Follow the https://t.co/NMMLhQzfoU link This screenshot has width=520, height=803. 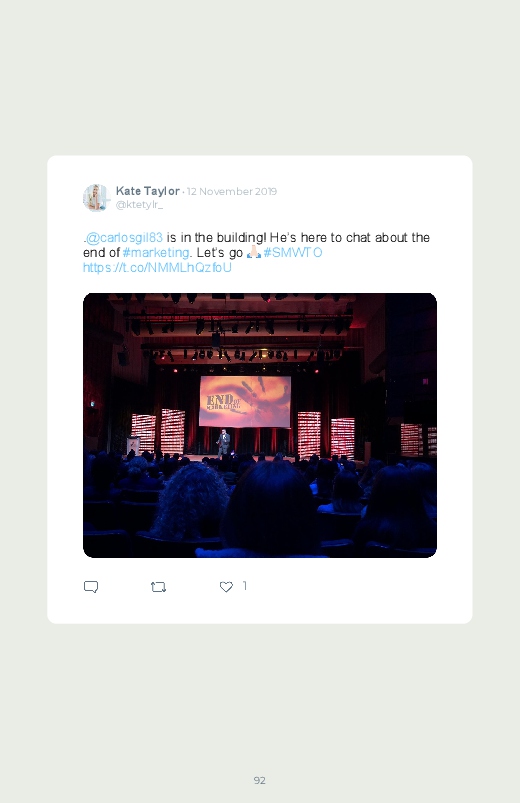(x=157, y=267)
